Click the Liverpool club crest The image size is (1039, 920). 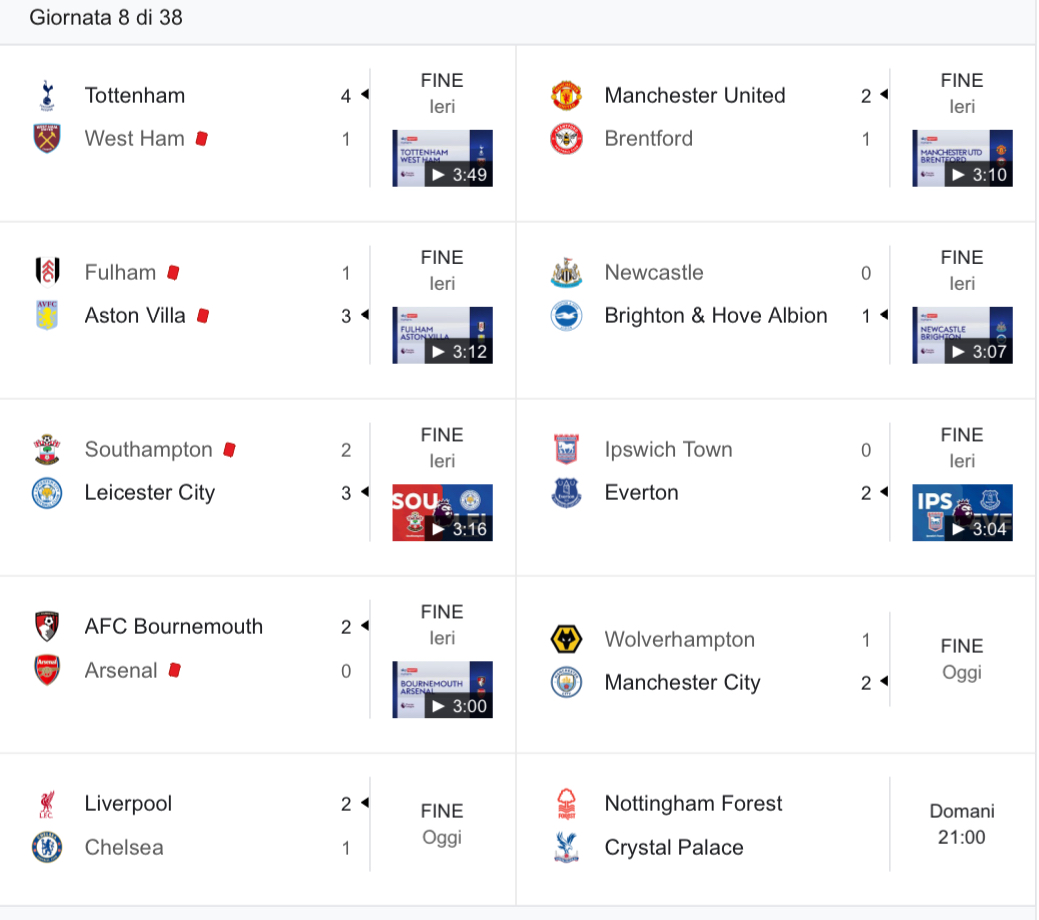[47, 804]
